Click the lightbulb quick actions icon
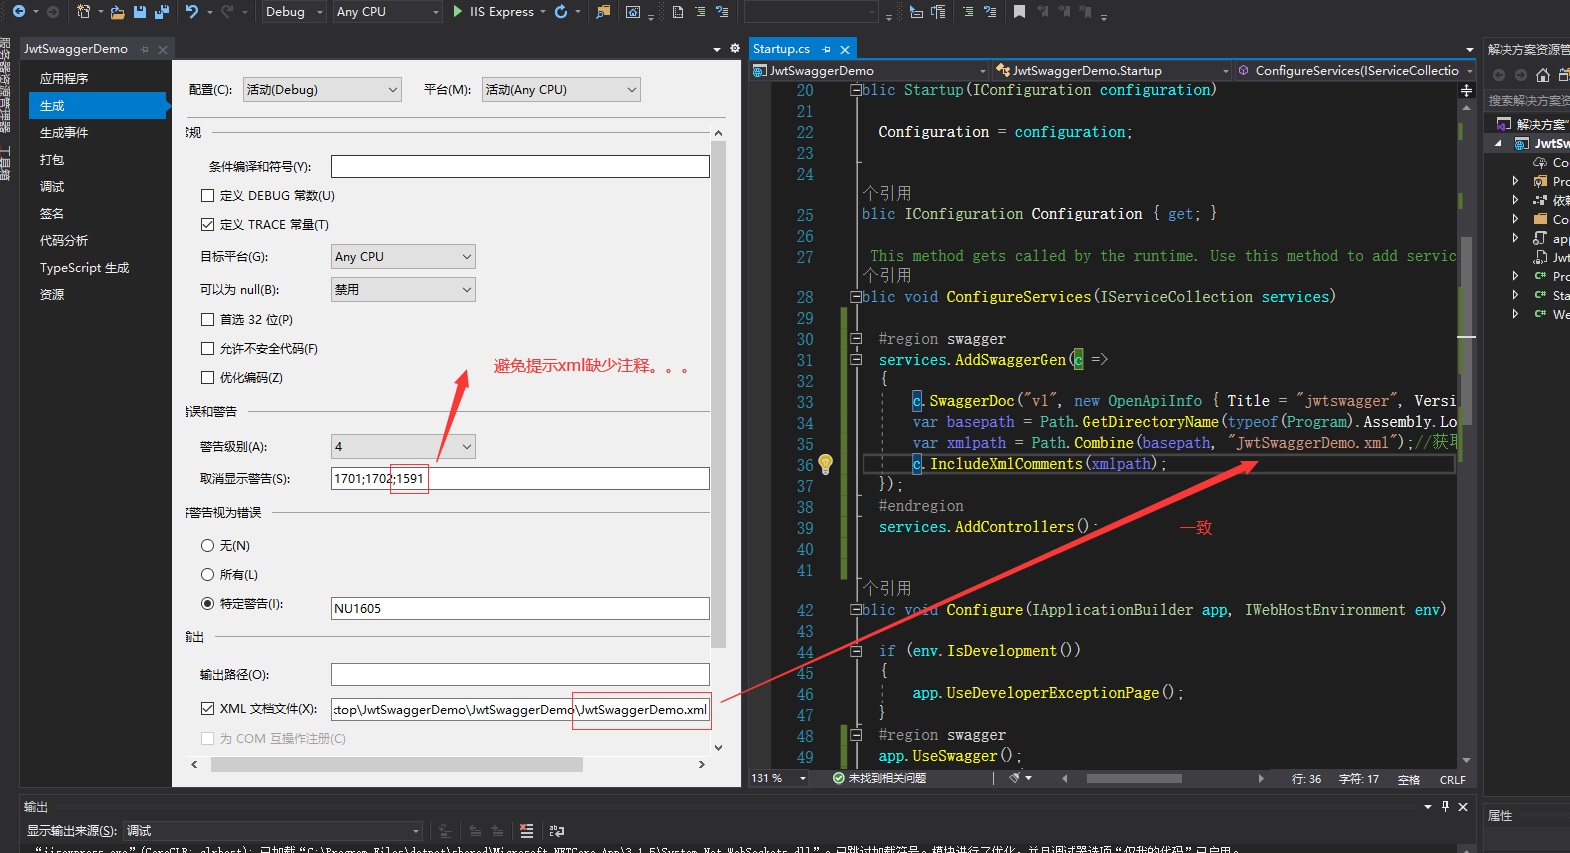The height and width of the screenshot is (853, 1570). (x=825, y=464)
